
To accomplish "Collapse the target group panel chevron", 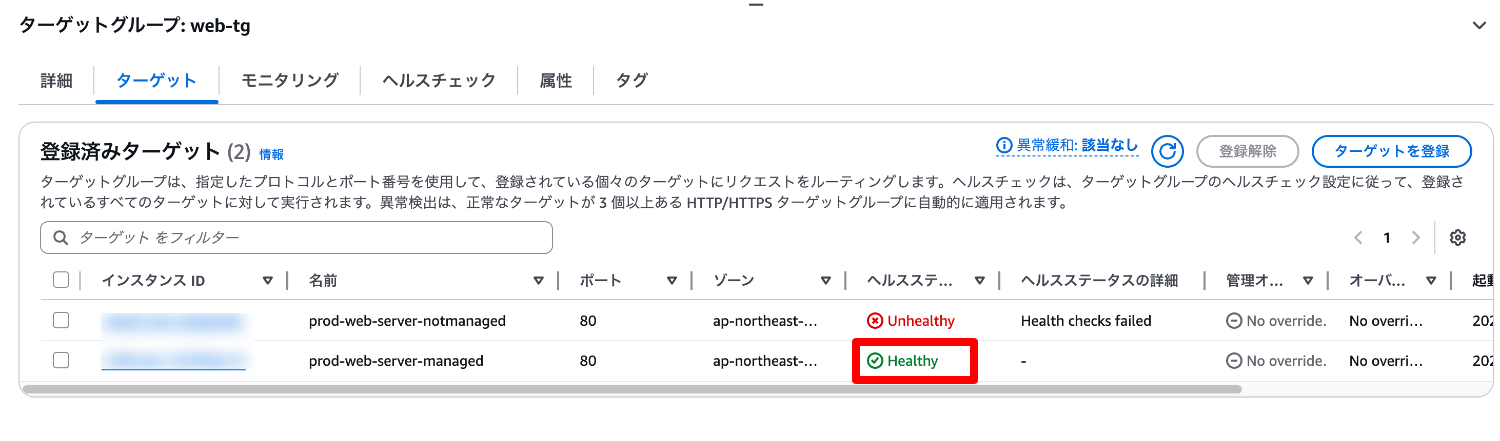I will click(1479, 26).
